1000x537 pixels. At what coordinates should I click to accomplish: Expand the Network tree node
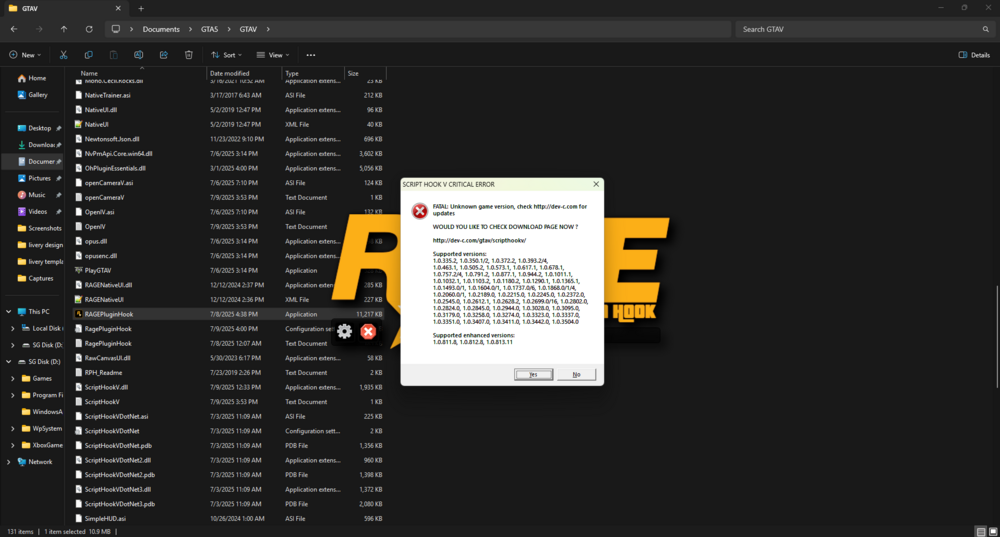click(x=8, y=462)
